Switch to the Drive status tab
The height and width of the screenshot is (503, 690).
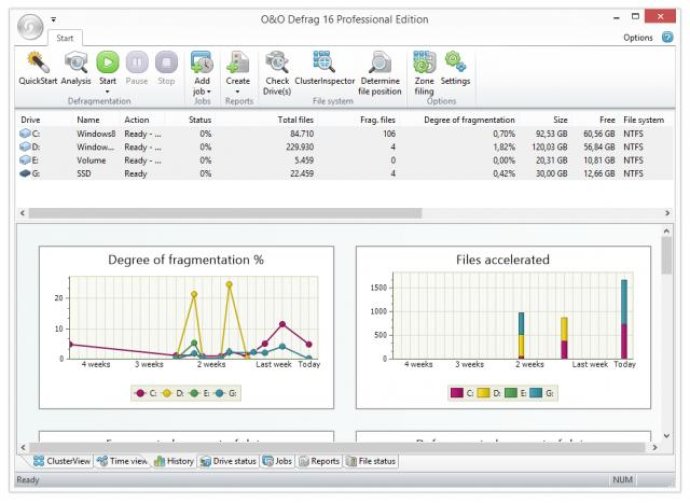coord(228,461)
